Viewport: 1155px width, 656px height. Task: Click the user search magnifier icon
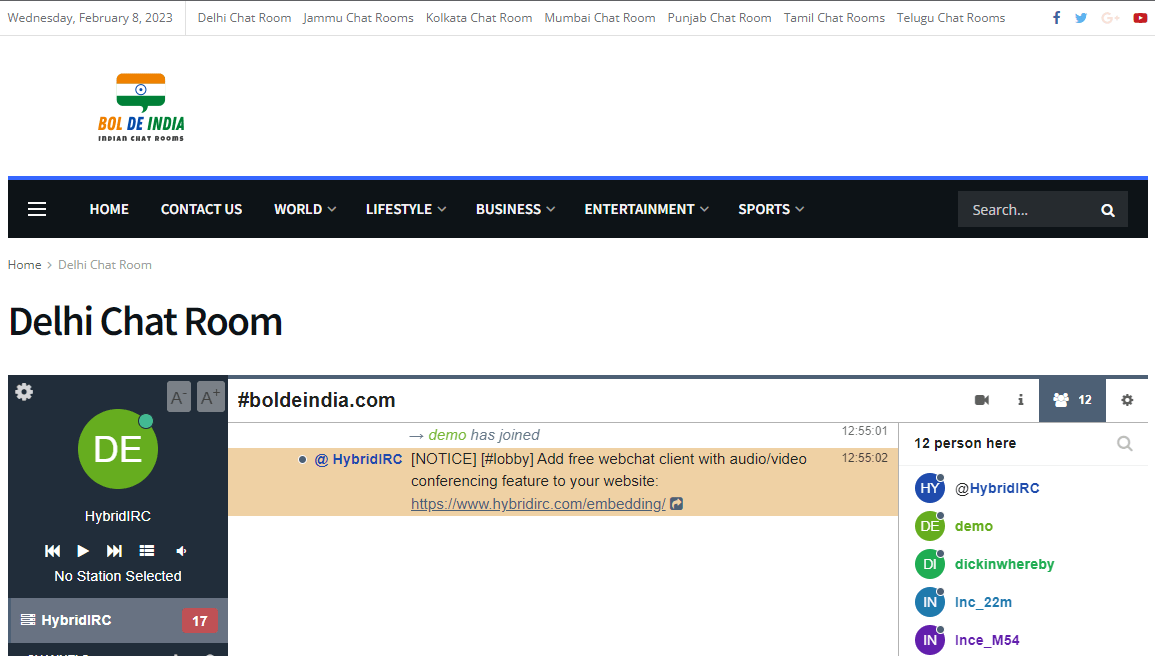[x=1124, y=443]
